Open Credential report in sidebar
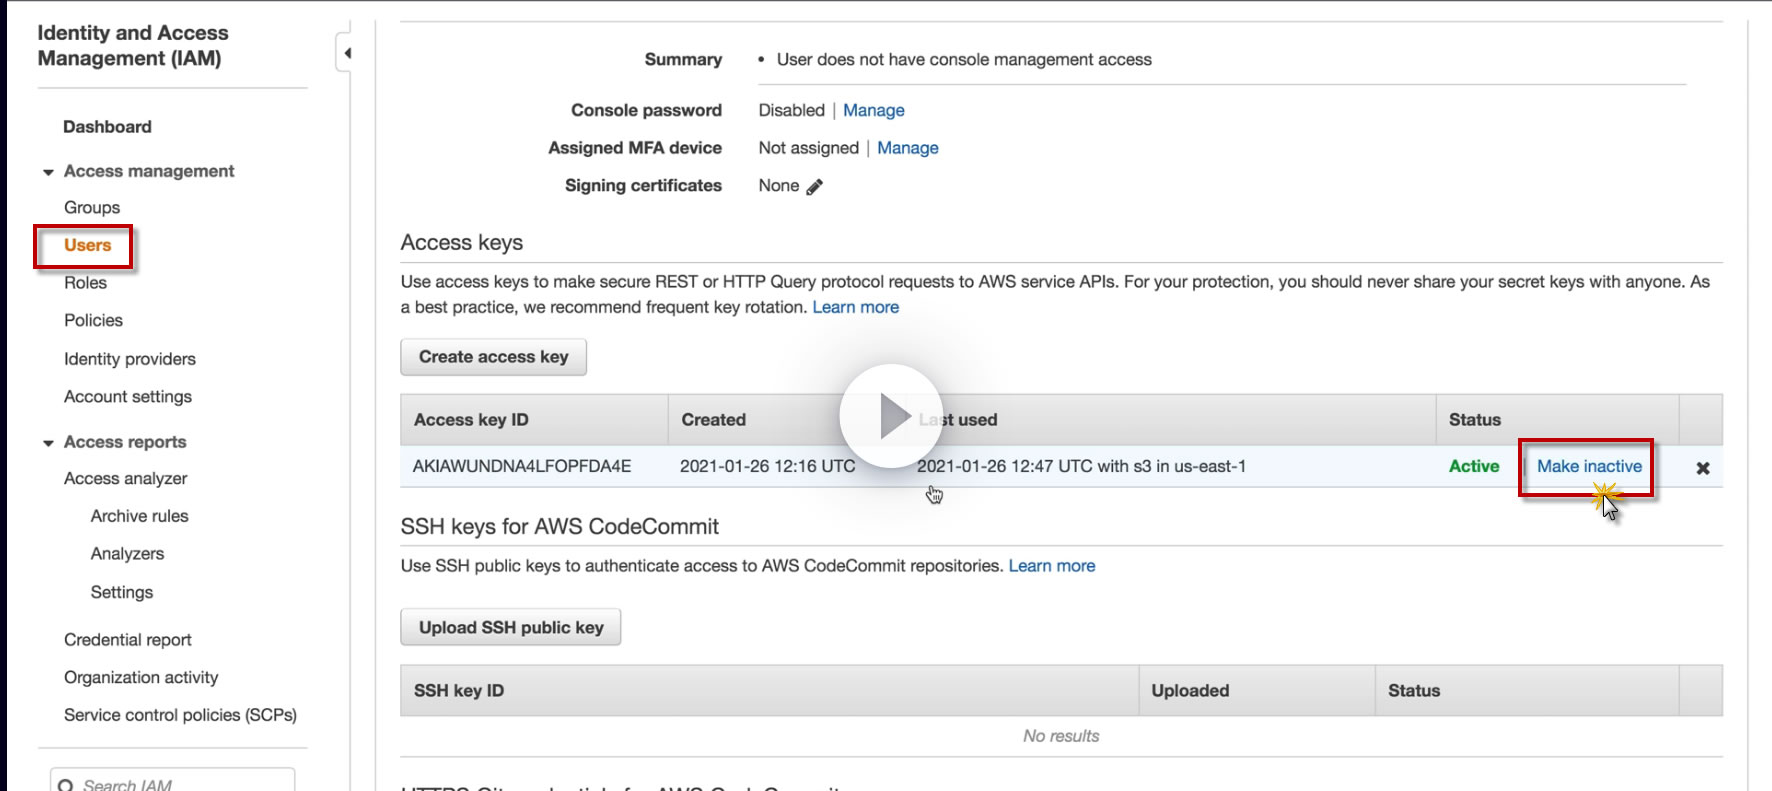The height and width of the screenshot is (791, 1772). 127,640
